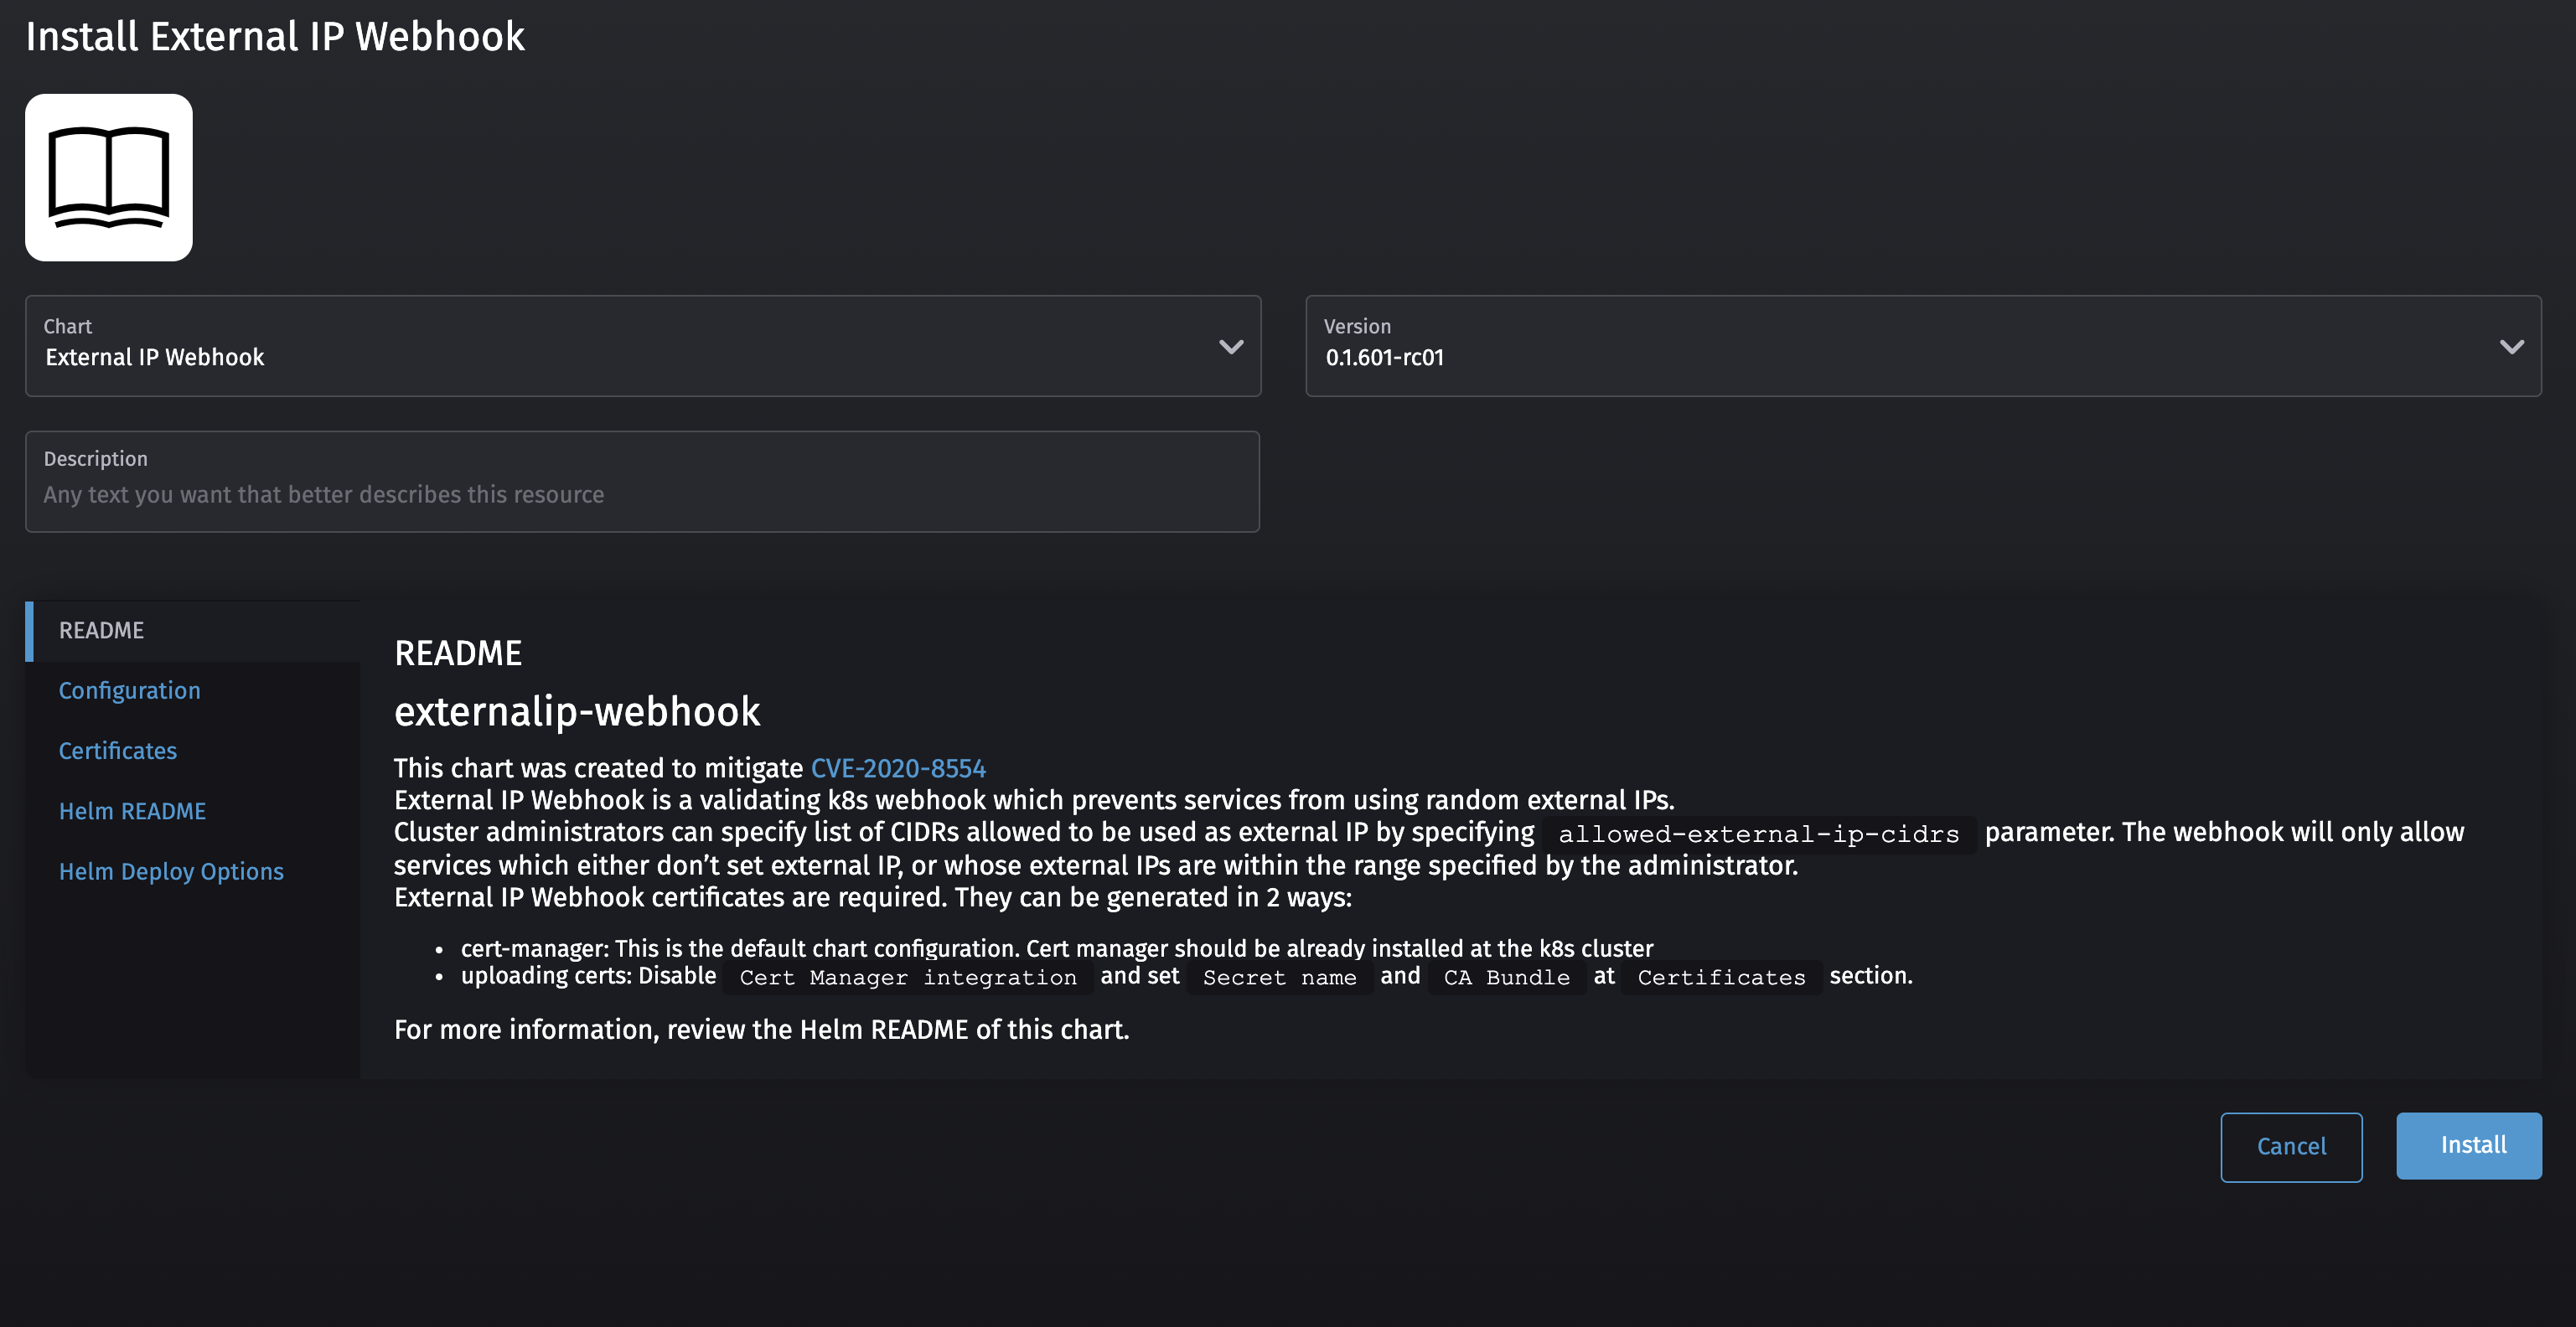The height and width of the screenshot is (1327, 2576).
Task: Expand the Version dropdown showing 0.1.601-rc01
Action: [2512, 347]
